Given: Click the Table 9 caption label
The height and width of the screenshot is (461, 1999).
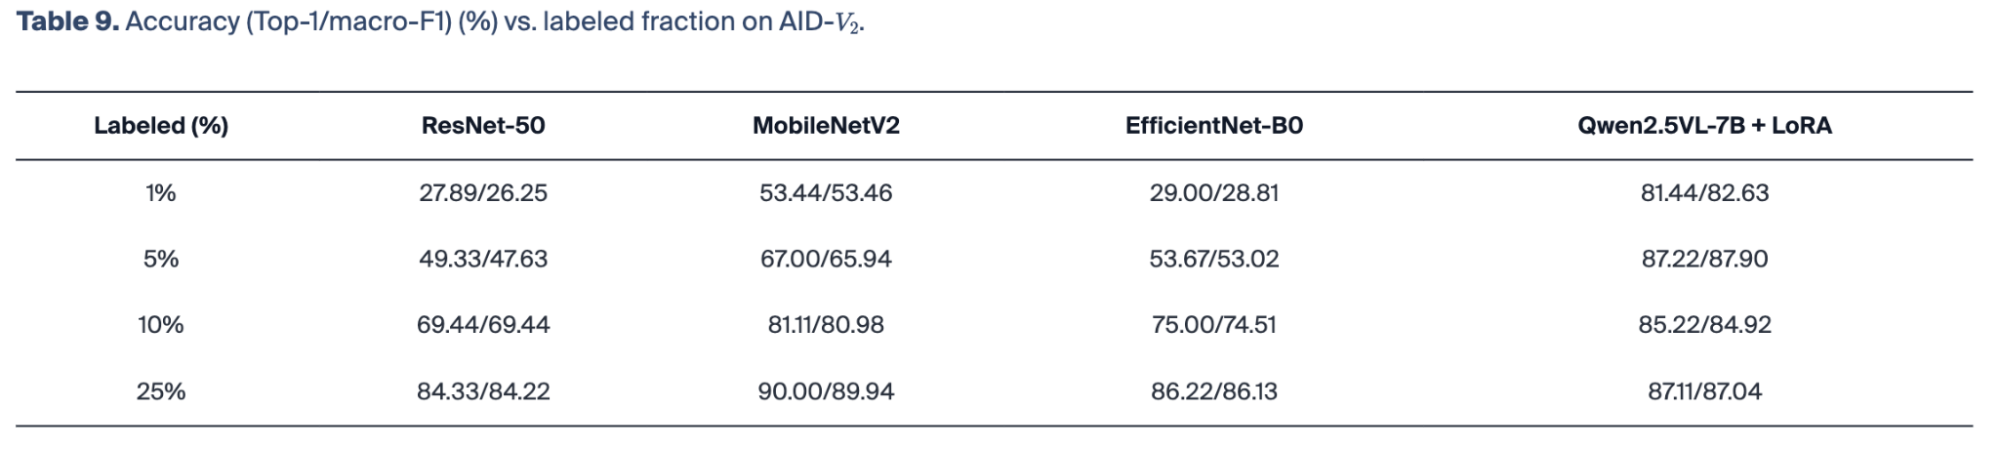Looking at the screenshot, I should pyautogui.click(x=67, y=22).
